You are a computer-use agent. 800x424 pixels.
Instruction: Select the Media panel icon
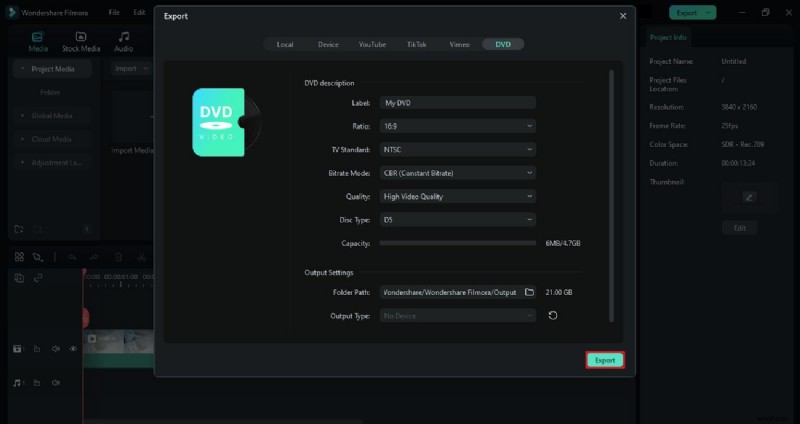tap(38, 41)
